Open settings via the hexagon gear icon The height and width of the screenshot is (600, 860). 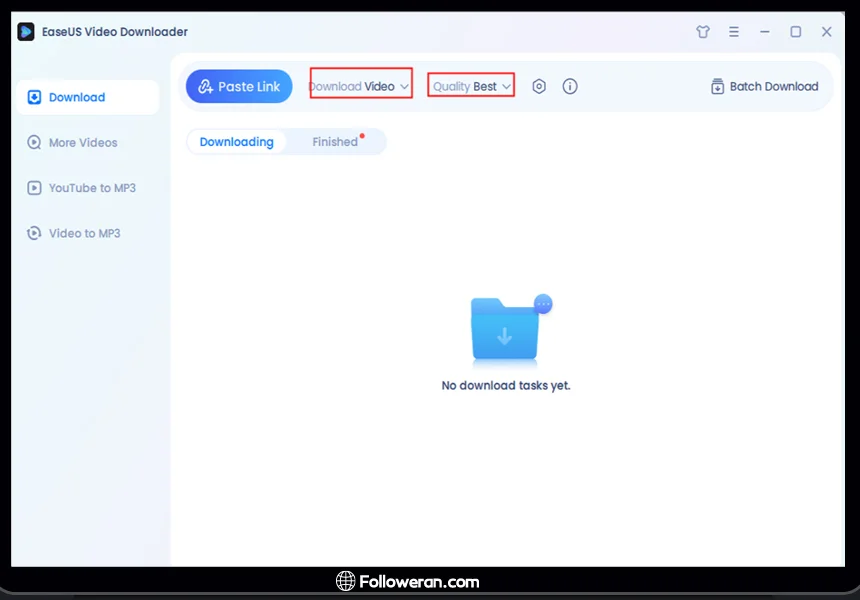click(539, 86)
